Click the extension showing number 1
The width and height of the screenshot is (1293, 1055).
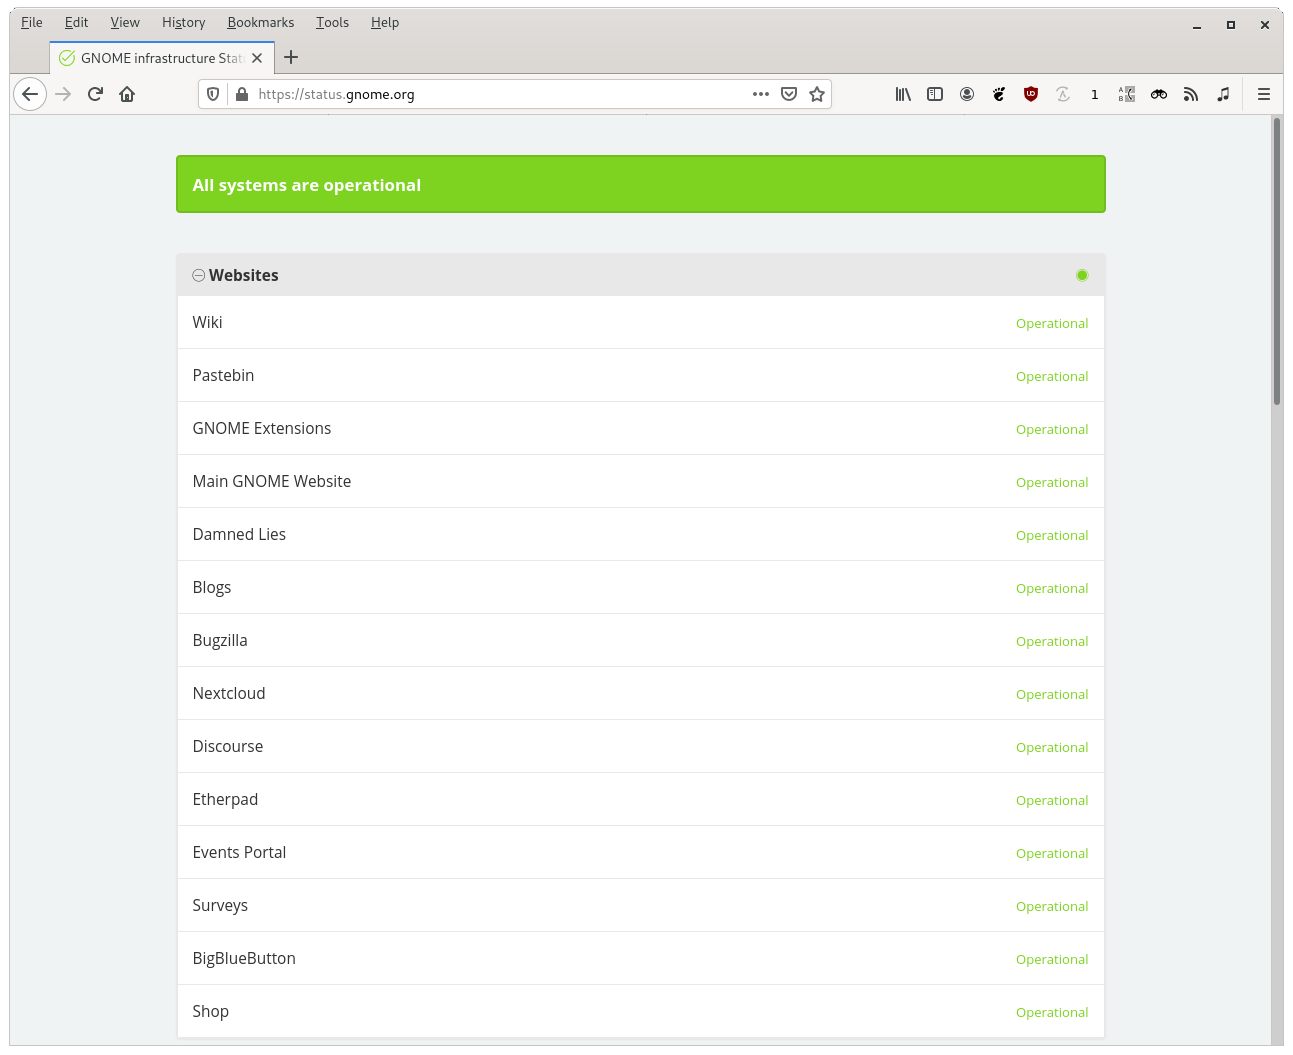click(1095, 94)
